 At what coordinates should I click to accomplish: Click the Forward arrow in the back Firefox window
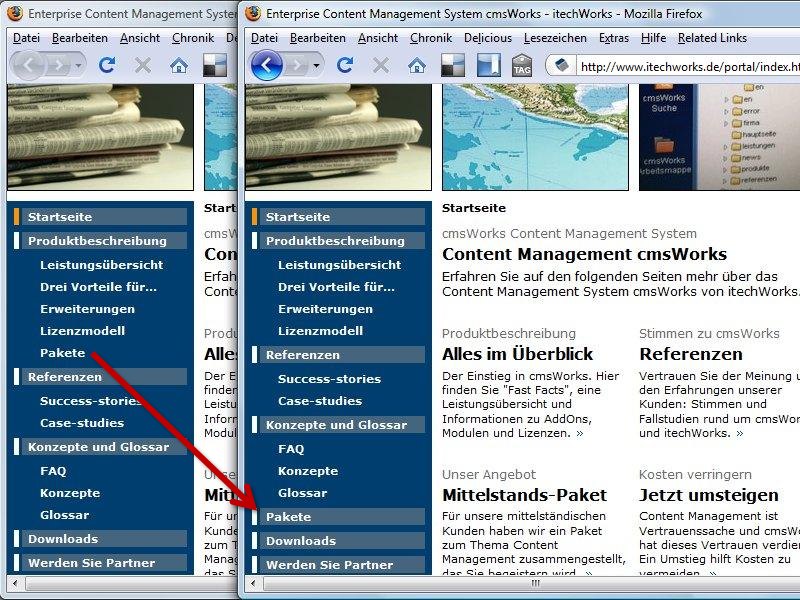(59, 65)
